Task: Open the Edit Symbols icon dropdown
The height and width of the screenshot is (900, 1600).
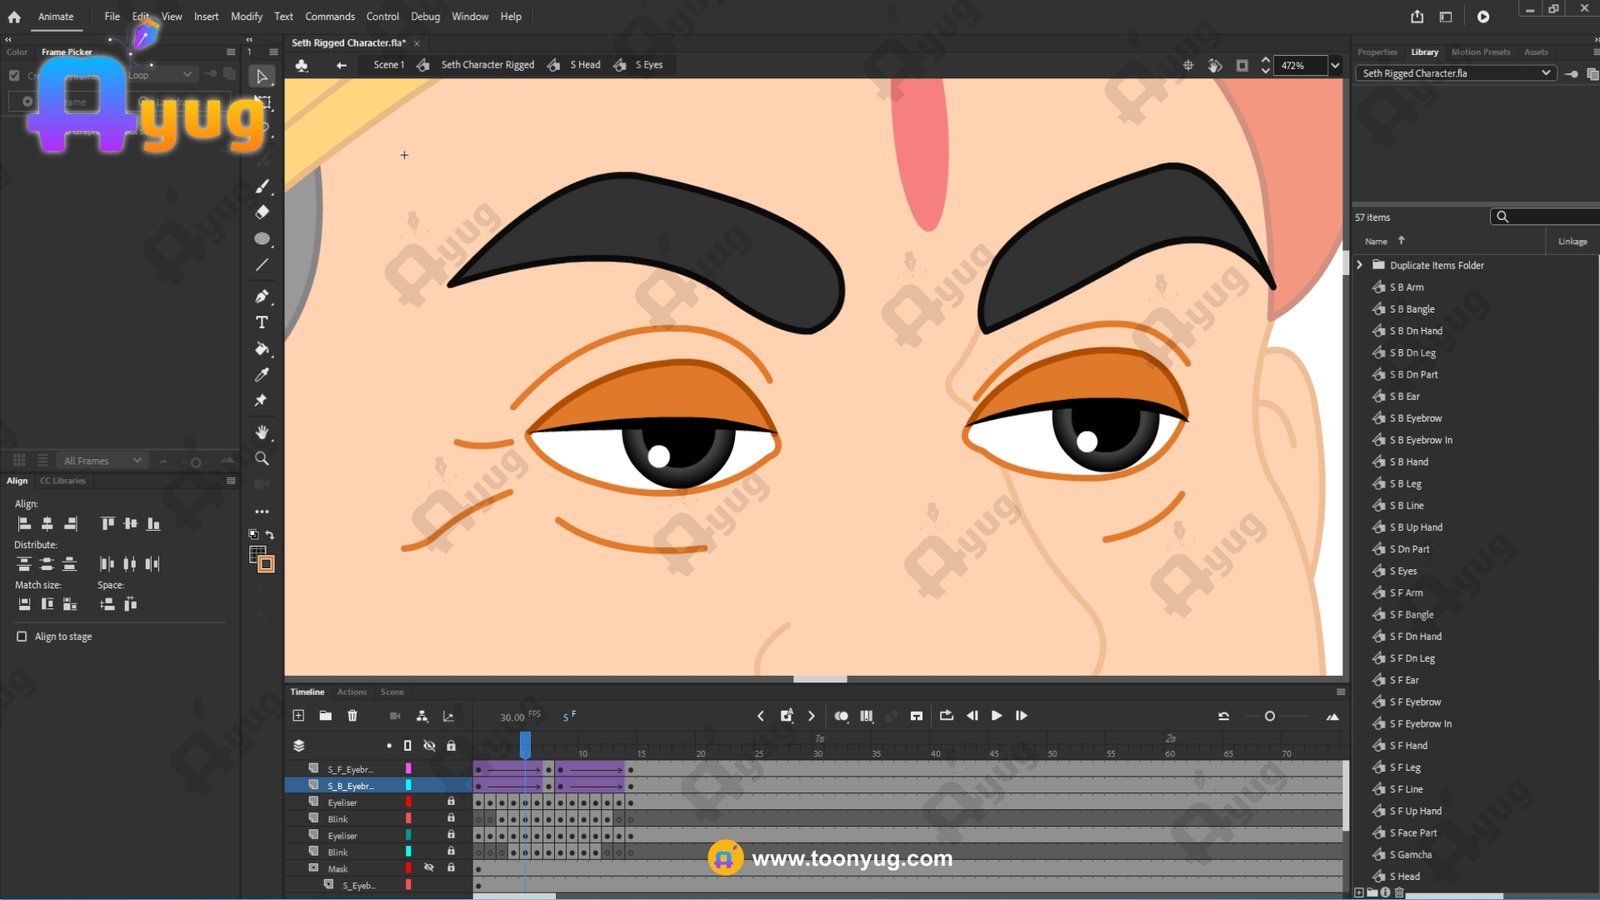Action: click(x=301, y=65)
